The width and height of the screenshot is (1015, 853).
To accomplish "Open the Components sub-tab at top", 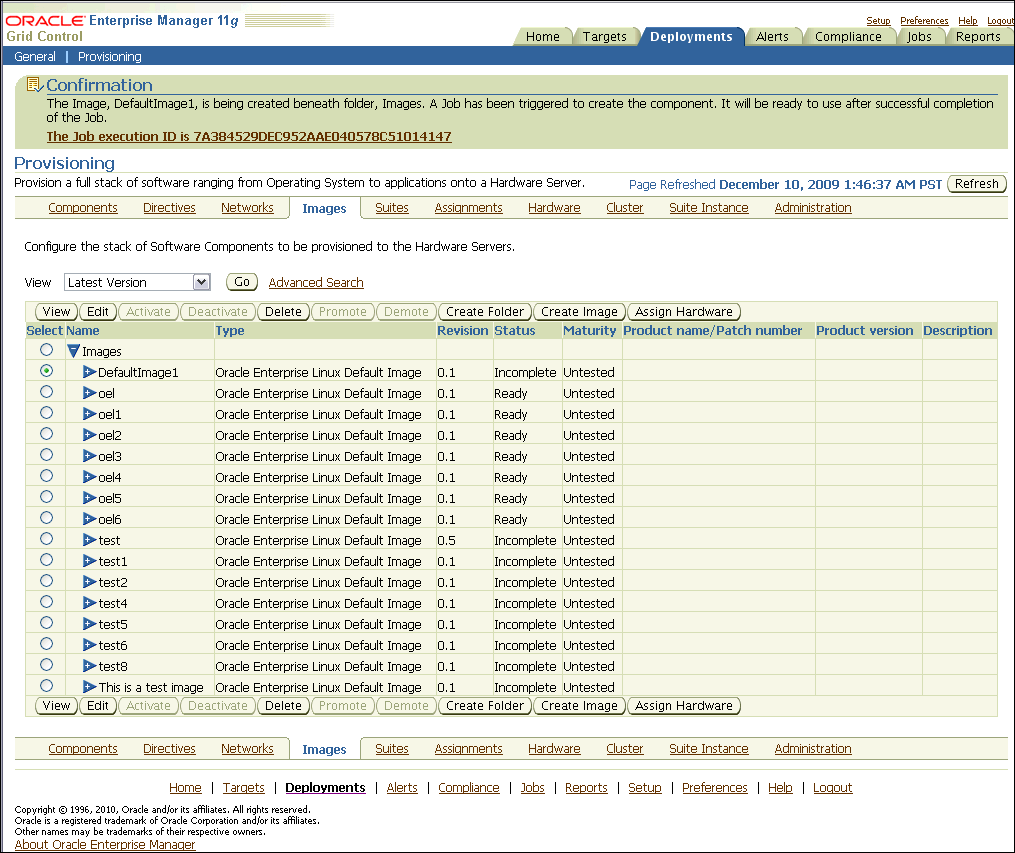I will pyautogui.click(x=83, y=208).
